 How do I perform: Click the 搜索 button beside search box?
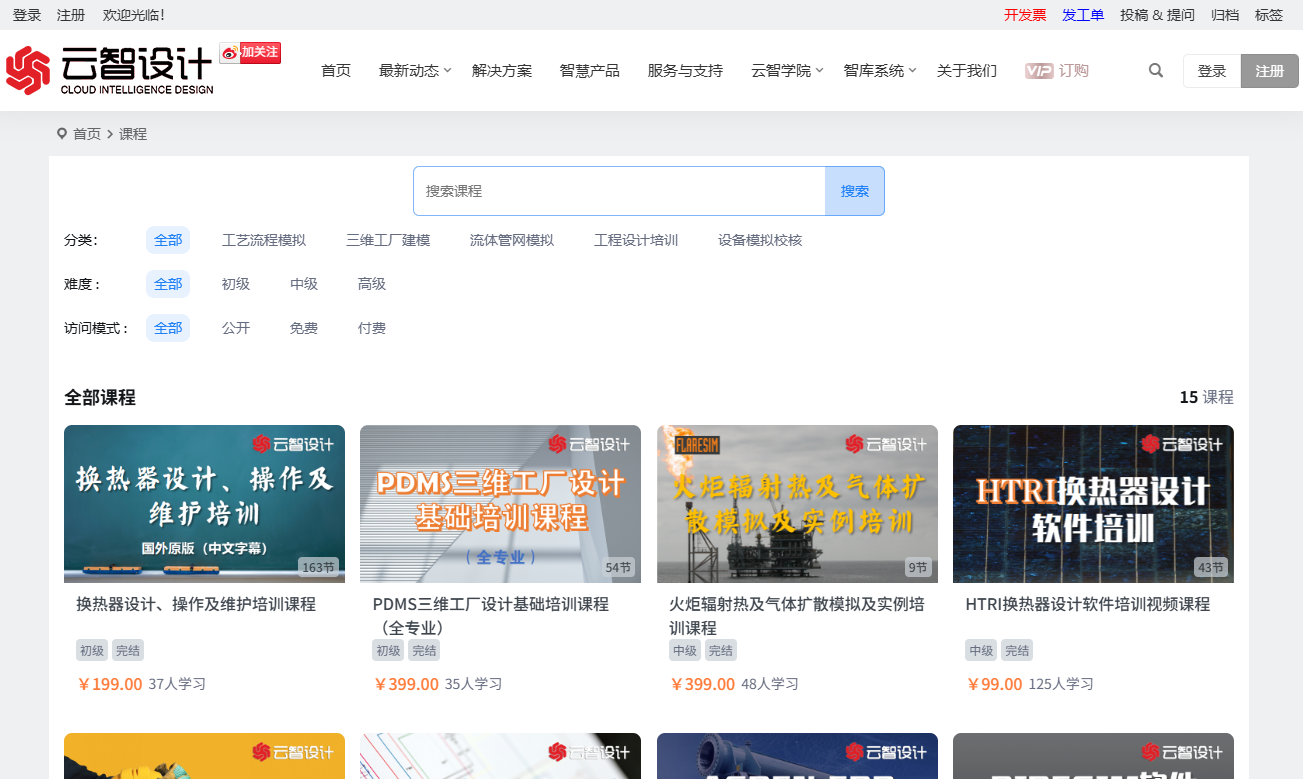855,191
